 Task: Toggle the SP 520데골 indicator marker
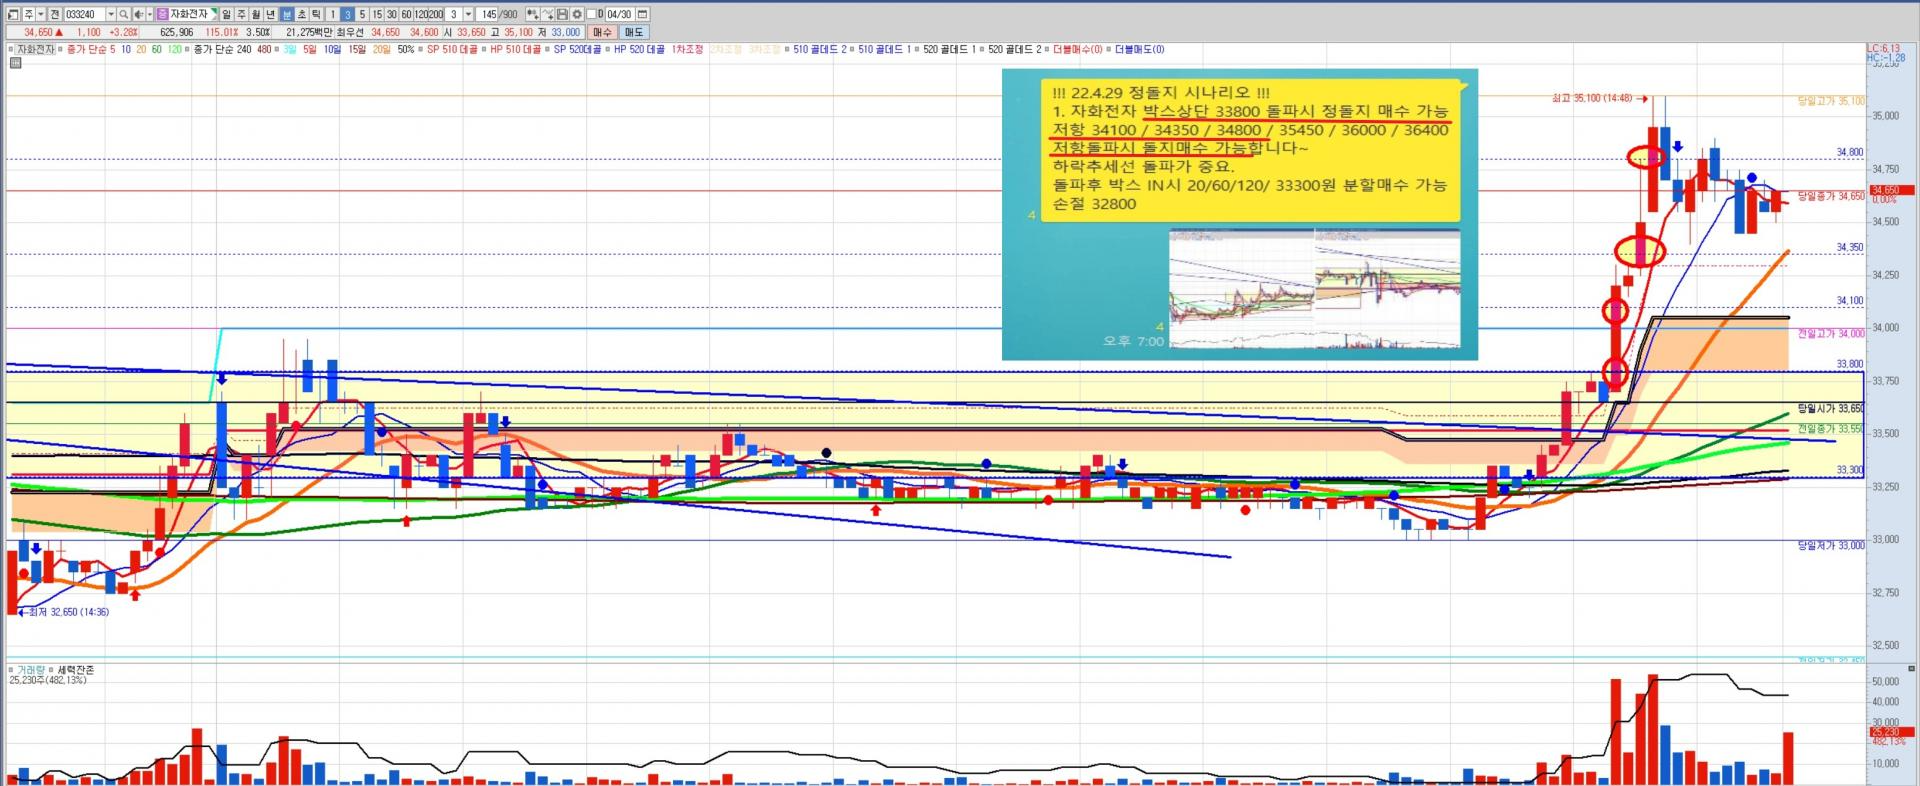tap(548, 49)
